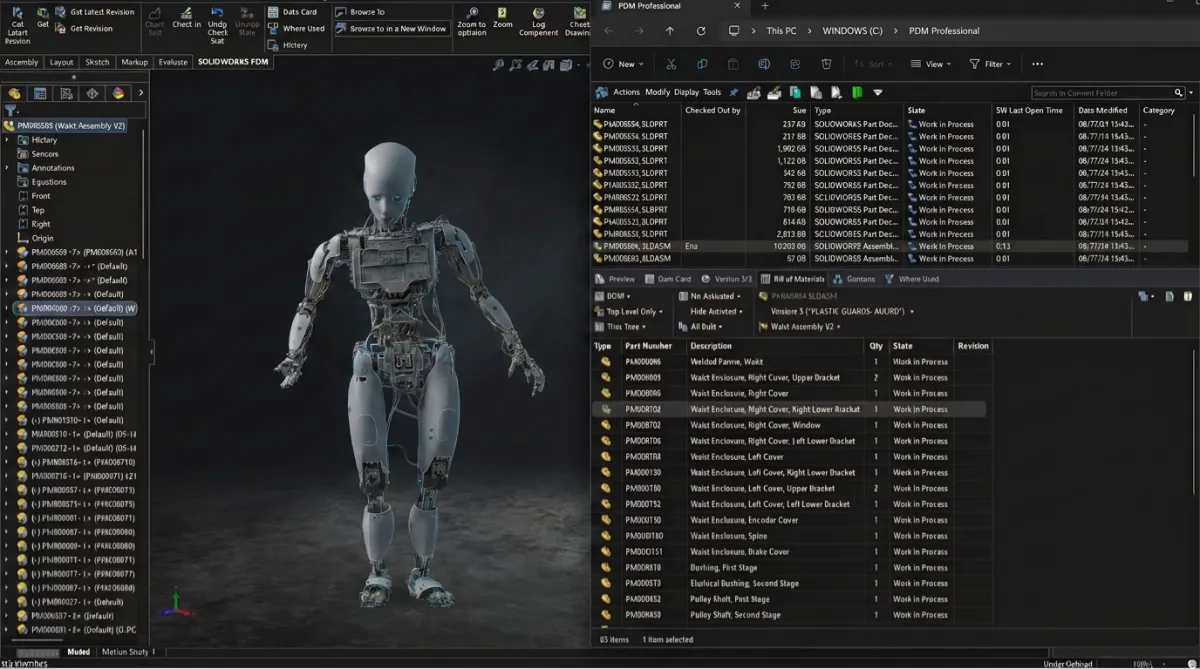Click the Copy icon in Explorer toolbar
Viewport: 1200px width, 669px height.
[702, 64]
